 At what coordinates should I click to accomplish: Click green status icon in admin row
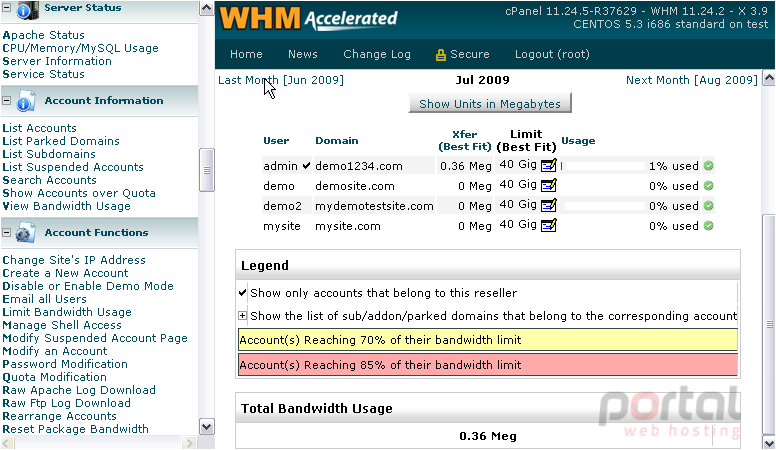(x=709, y=166)
